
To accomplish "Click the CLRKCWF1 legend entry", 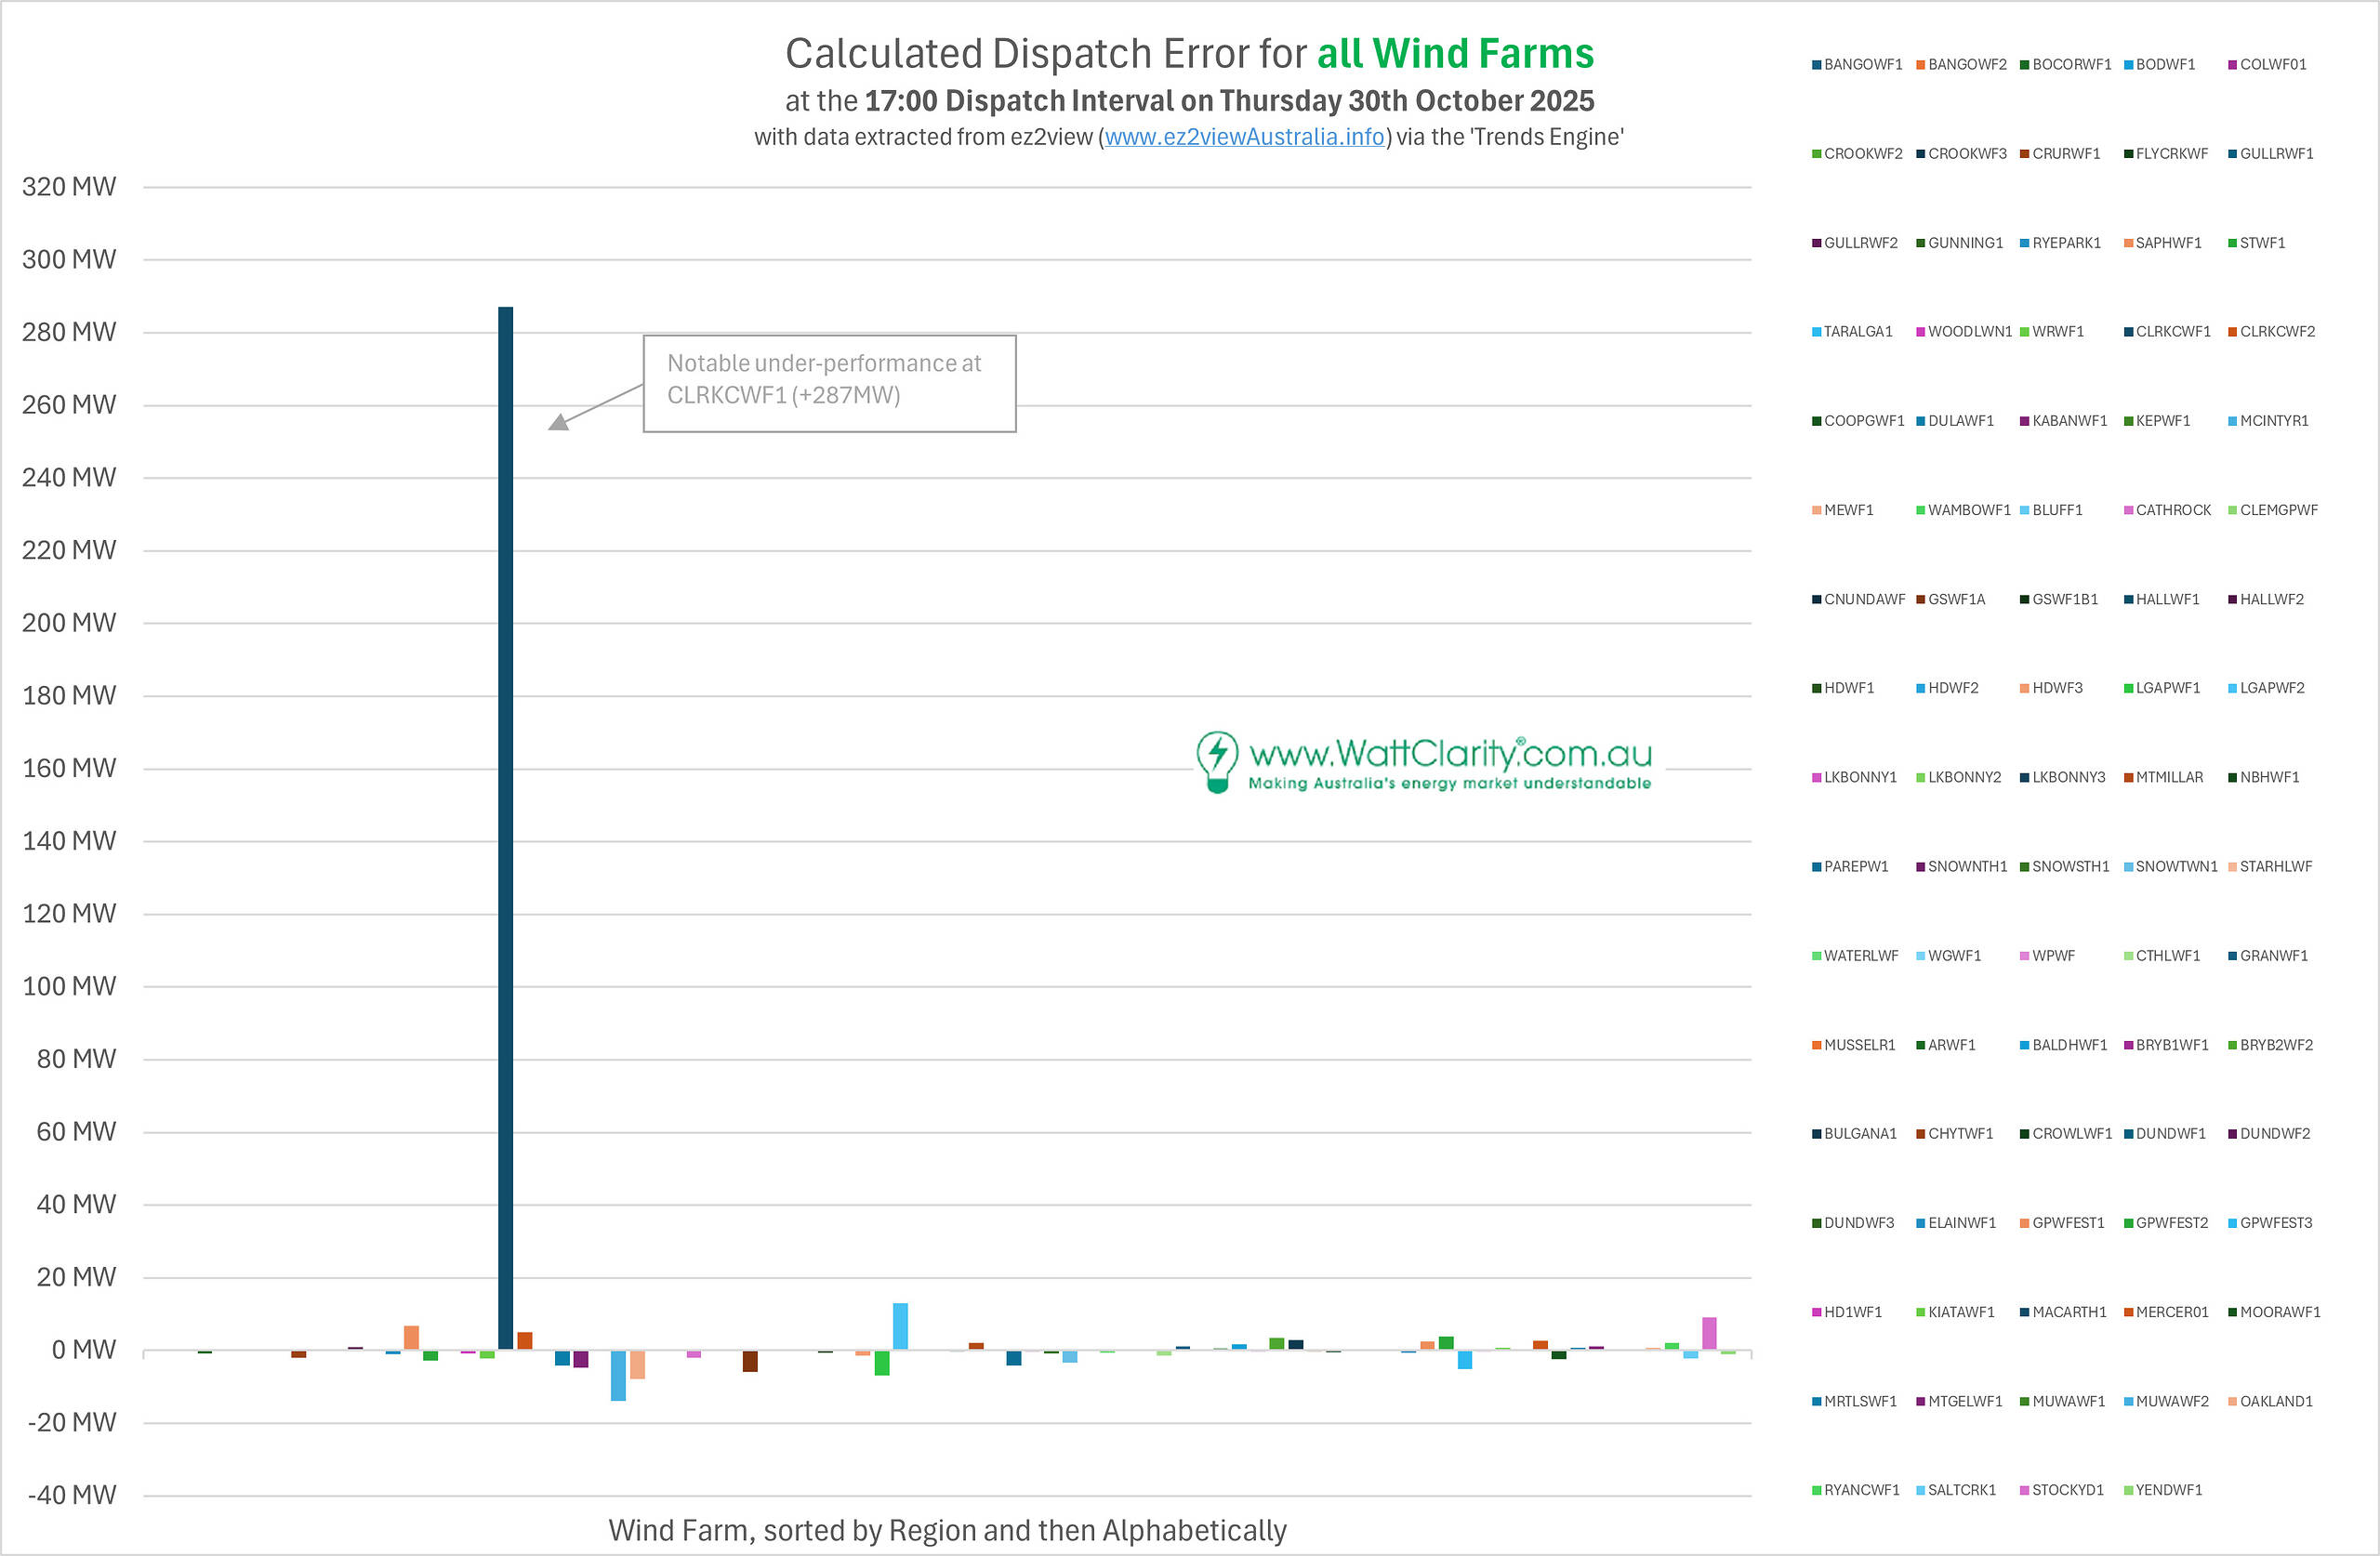I will pyautogui.click(x=2172, y=332).
